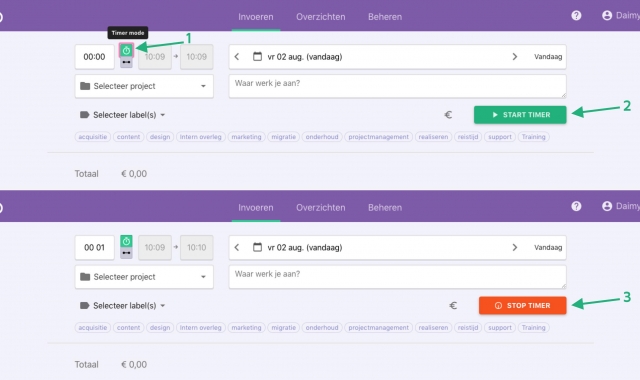Expand Selecteer label(s) dropdown in upper panel
Image resolution: width=640 pixels, height=380 pixels.
pyautogui.click(x=122, y=115)
